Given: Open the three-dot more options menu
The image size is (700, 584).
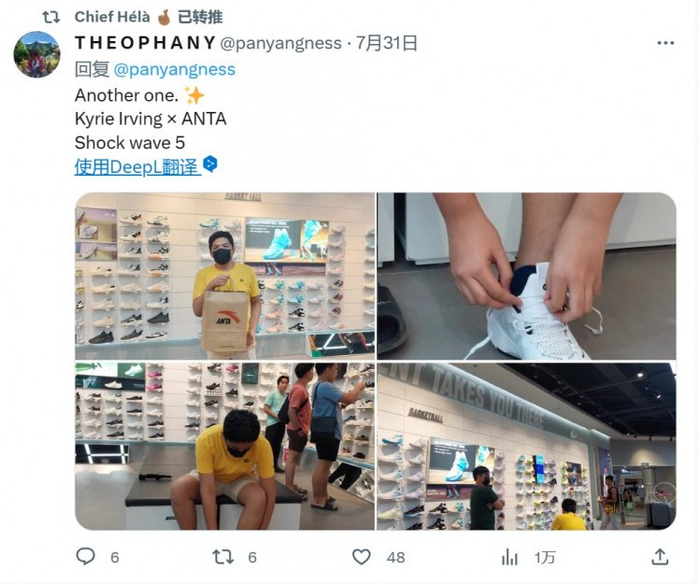Looking at the screenshot, I should coord(666,43).
